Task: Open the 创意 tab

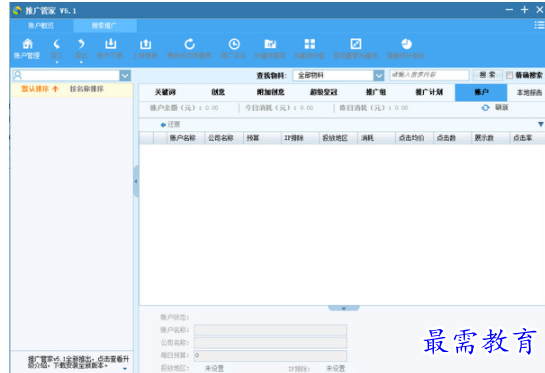Action: click(218, 92)
